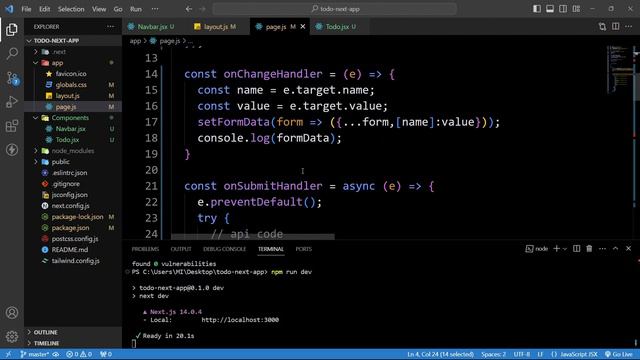The width and height of the screenshot is (640, 360).
Task: Open the Source Control view
Action: pos(12,78)
